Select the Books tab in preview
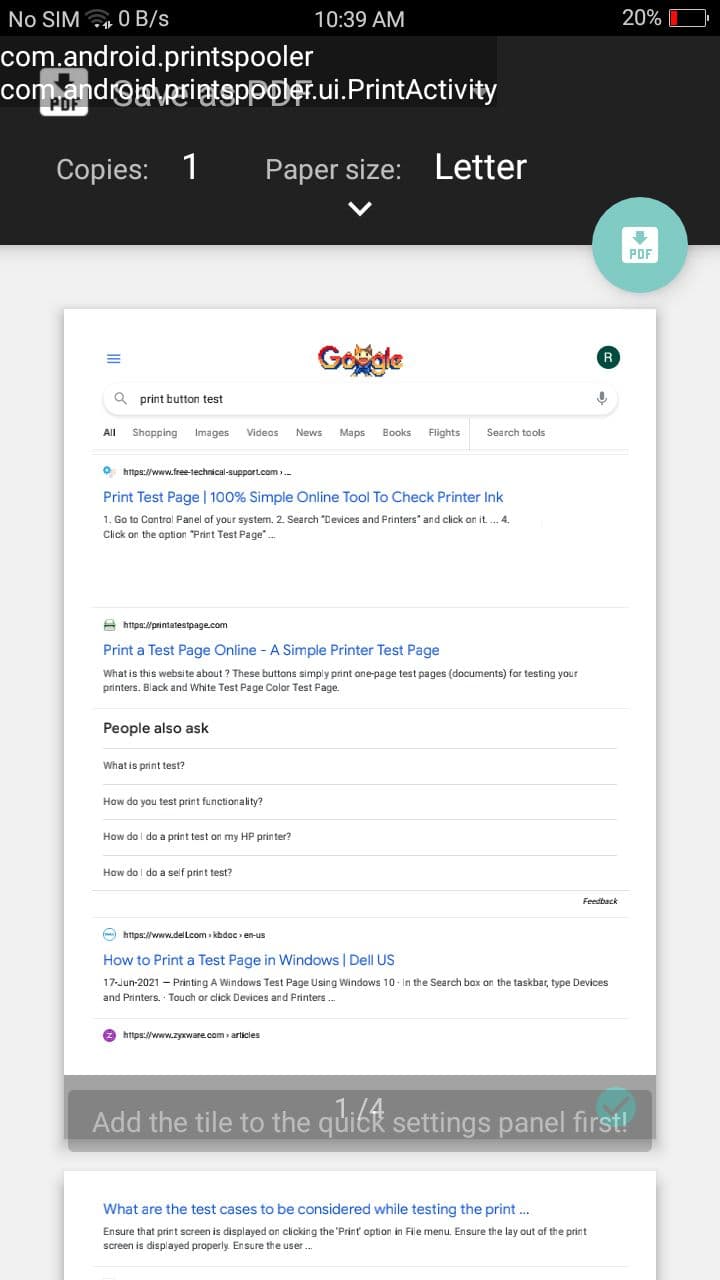Image resolution: width=720 pixels, height=1280 pixels. coord(397,433)
